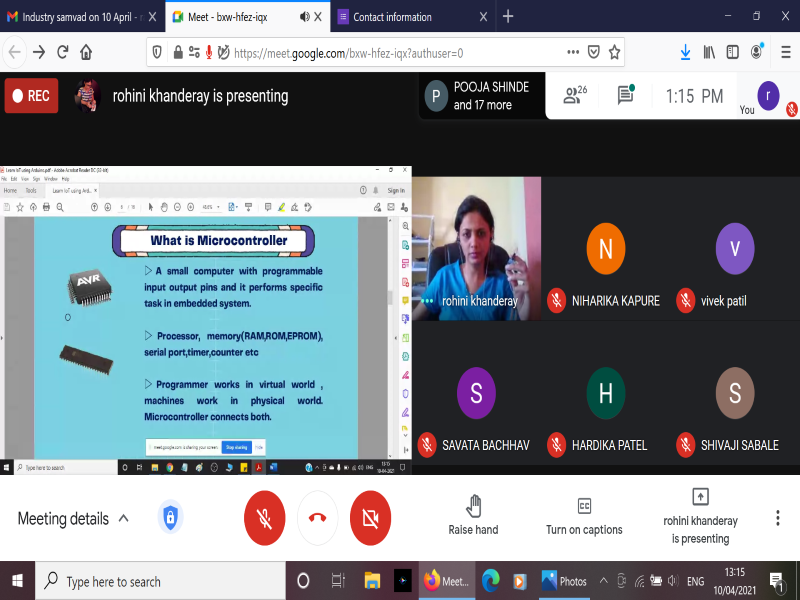The height and width of the screenshot is (600, 800).
Task: Click the rohini khanderay is presenting button
Action: pyautogui.click(x=700, y=515)
